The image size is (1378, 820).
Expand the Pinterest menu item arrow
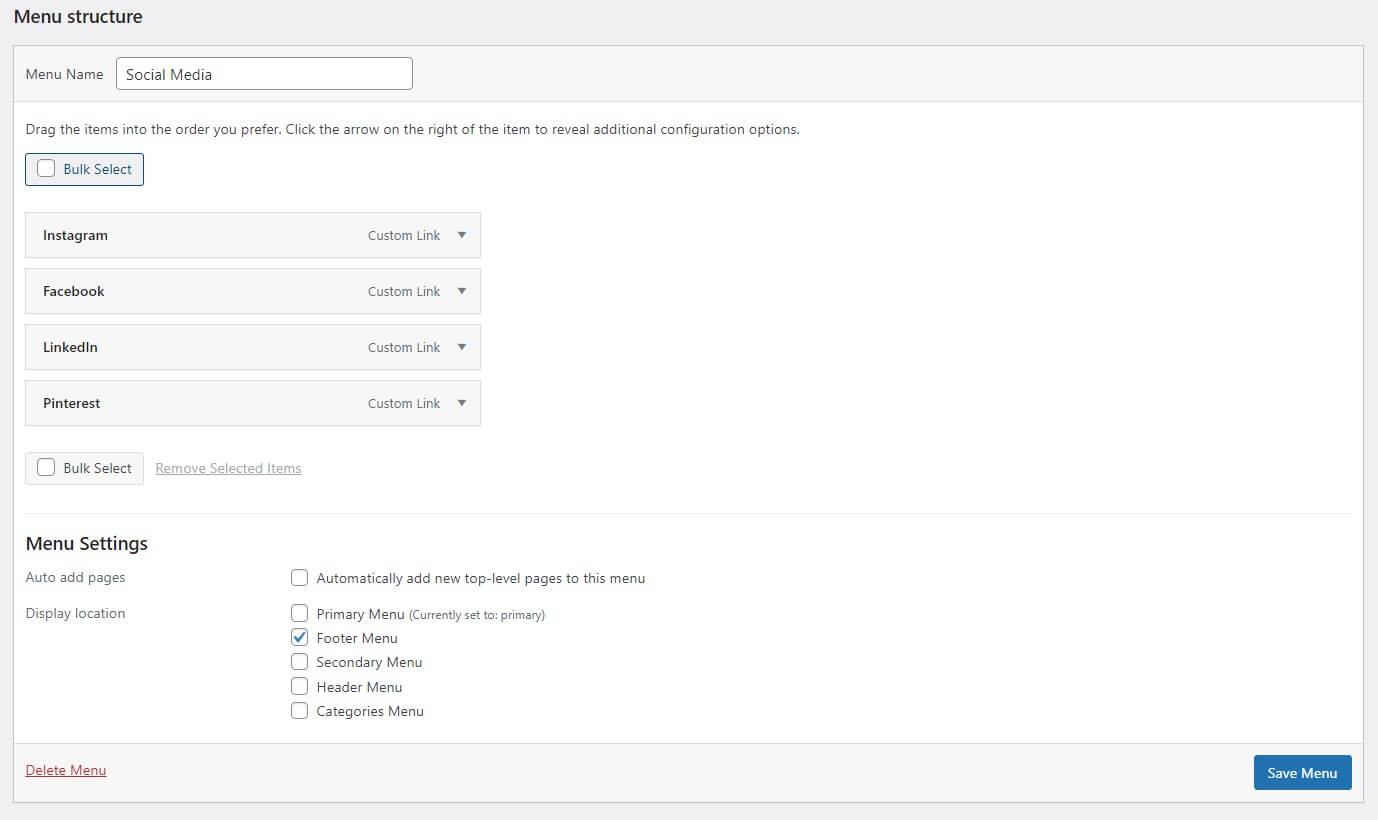point(461,403)
